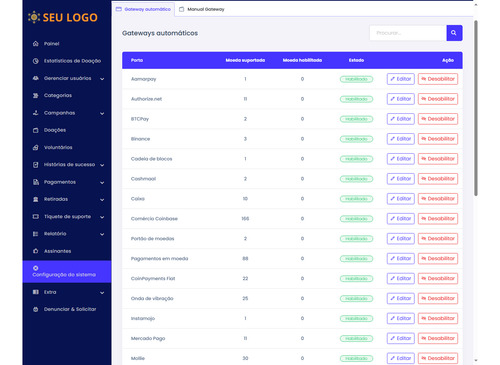Expand the Histórias de sucesso chevron
The image size is (500, 365).
(x=102, y=165)
